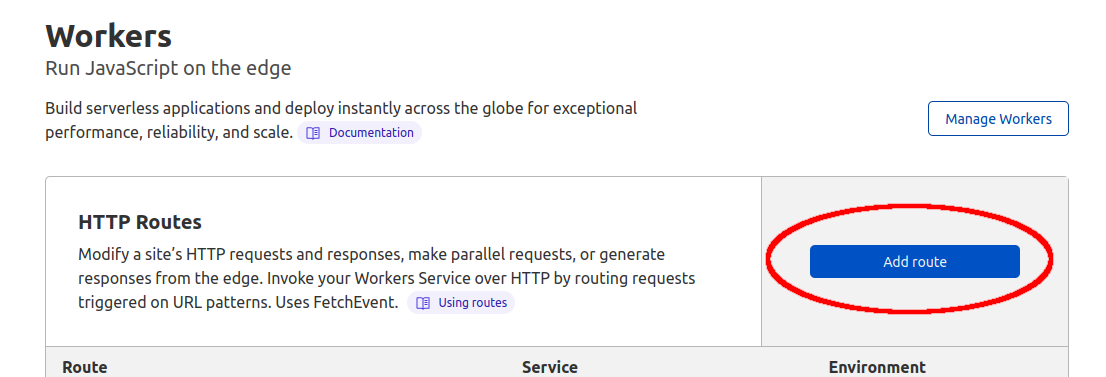This screenshot has height=377, width=1106.
Task: Click the HTTP Routes section title
Action: pos(140,222)
